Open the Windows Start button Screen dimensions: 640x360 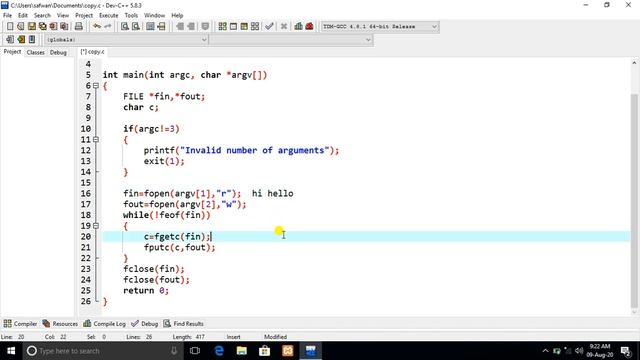pyautogui.click(x=11, y=351)
